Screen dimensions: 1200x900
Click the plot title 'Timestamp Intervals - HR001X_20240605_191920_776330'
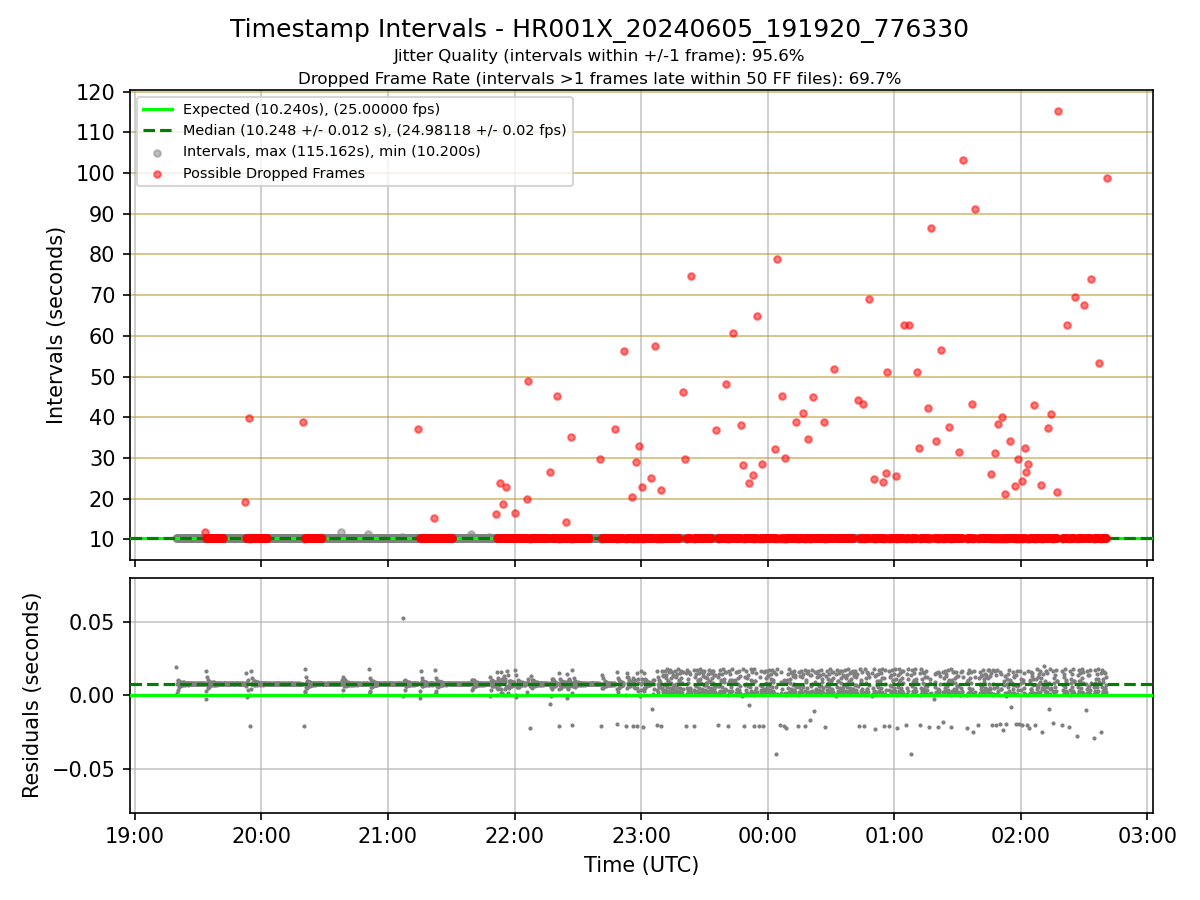pyautogui.click(x=599, y=29)
